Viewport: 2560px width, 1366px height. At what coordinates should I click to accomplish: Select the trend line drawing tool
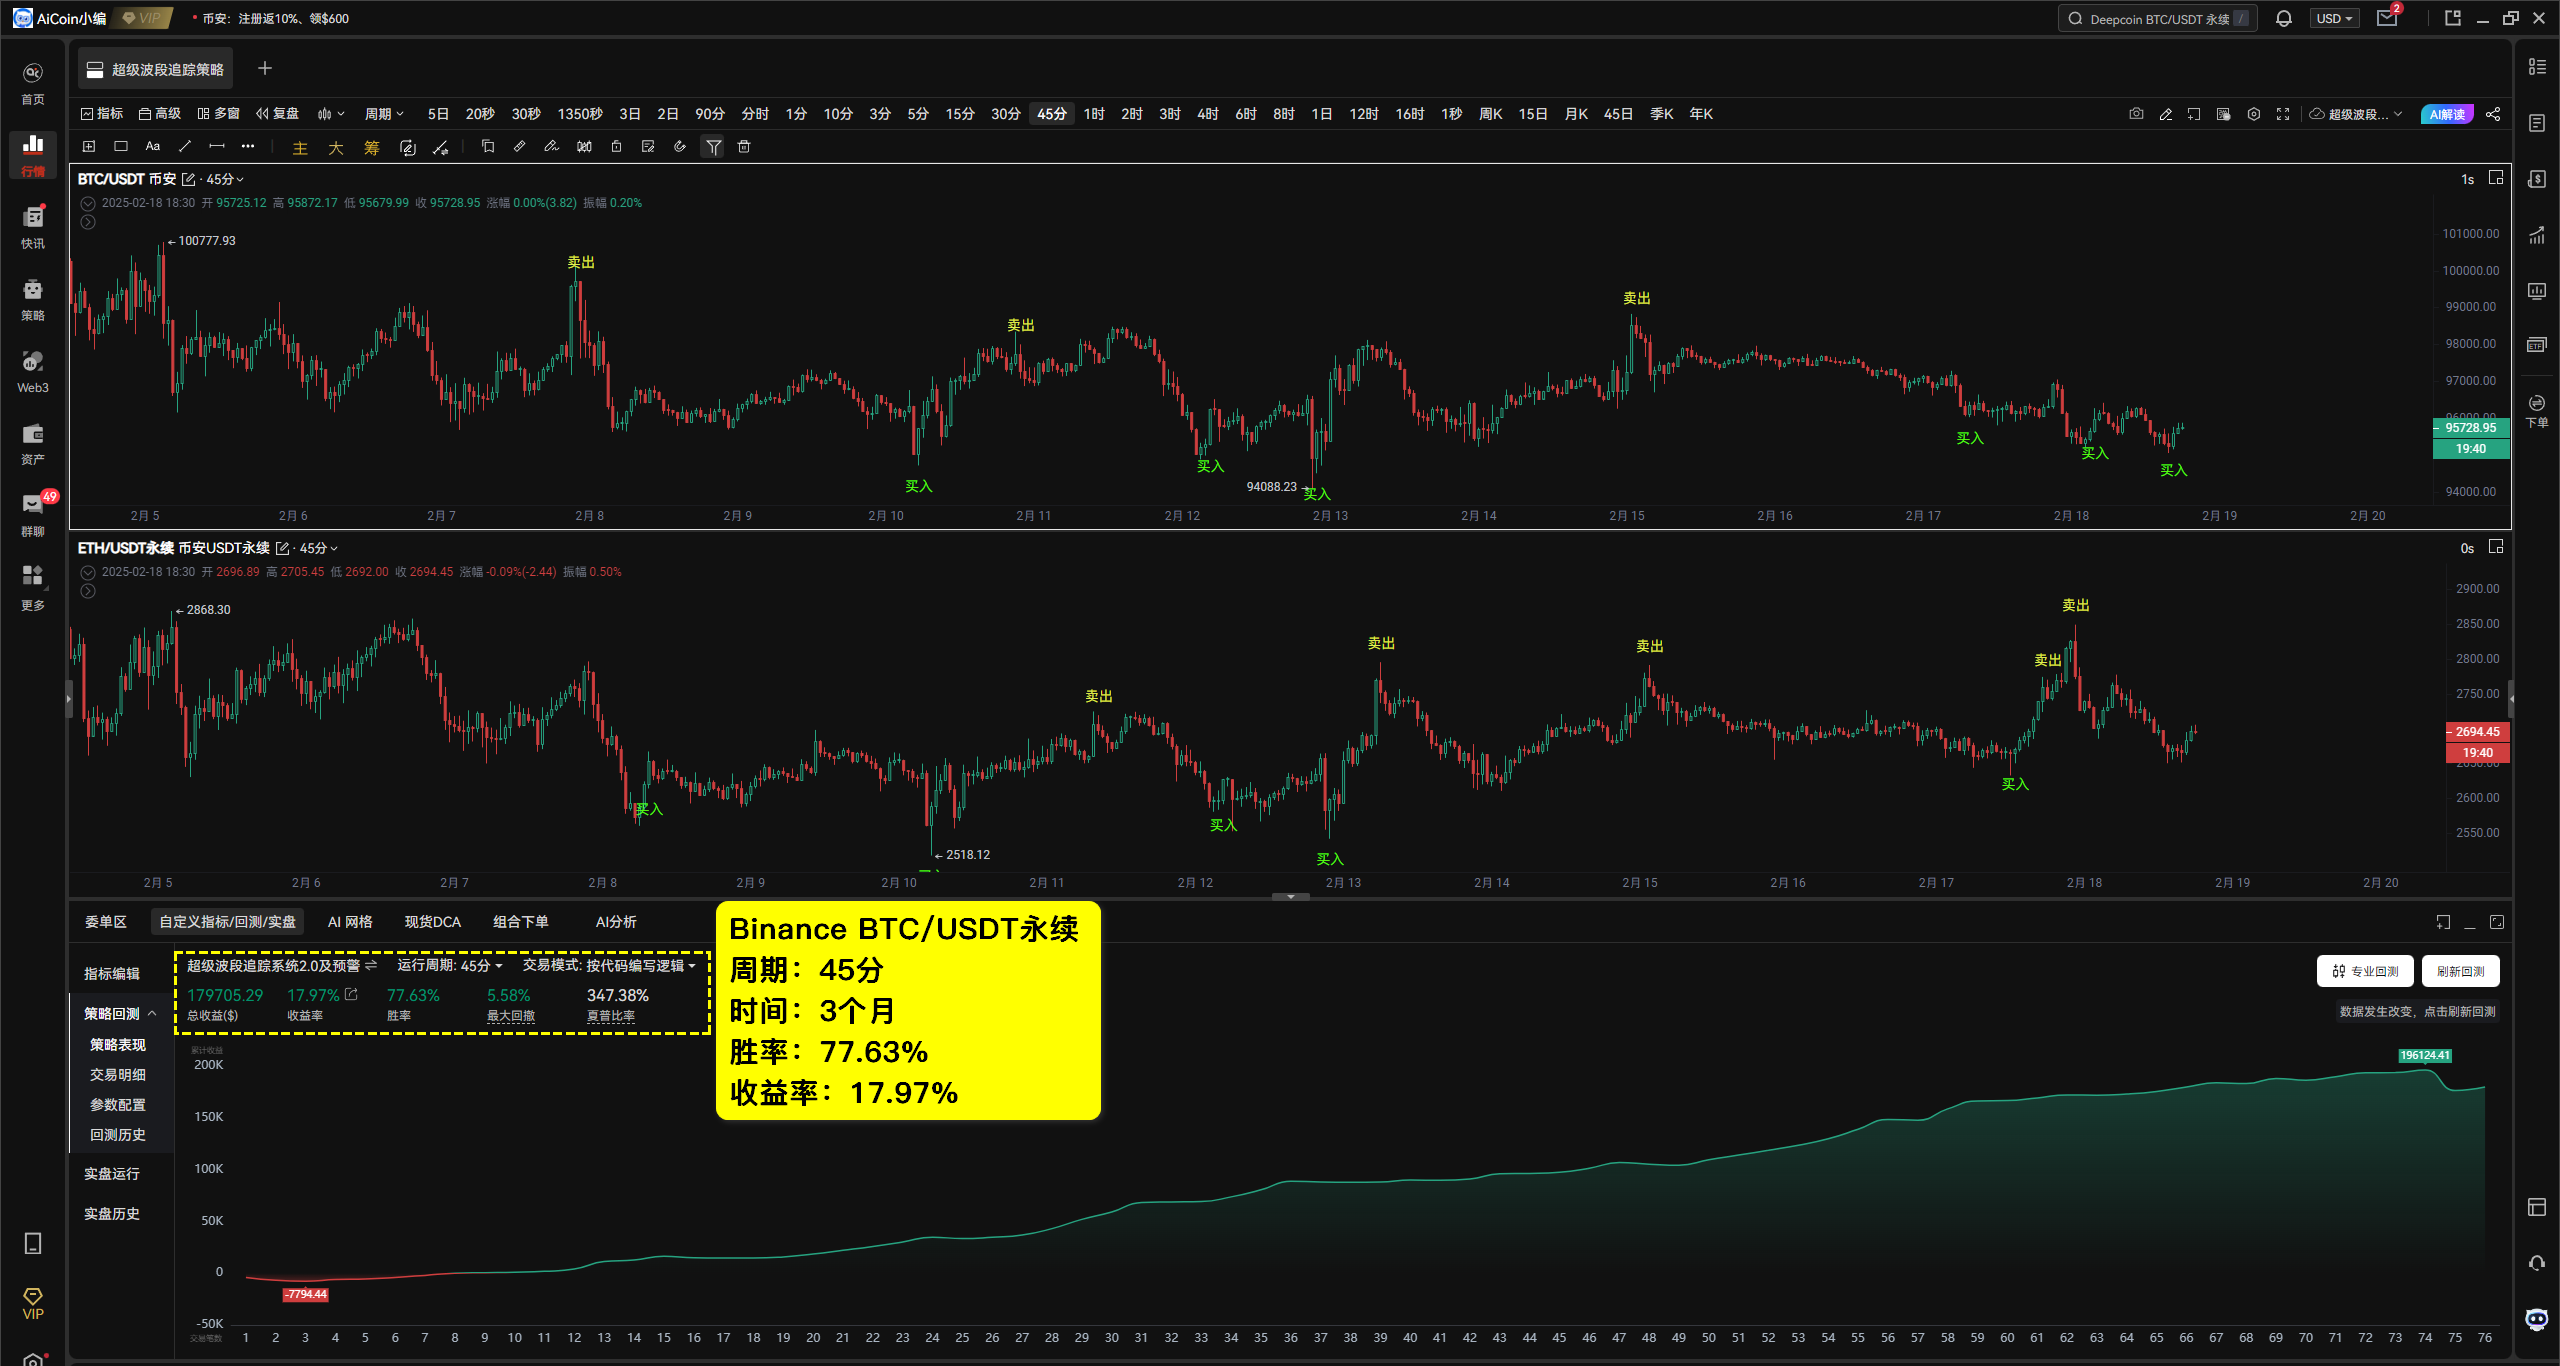185,146
